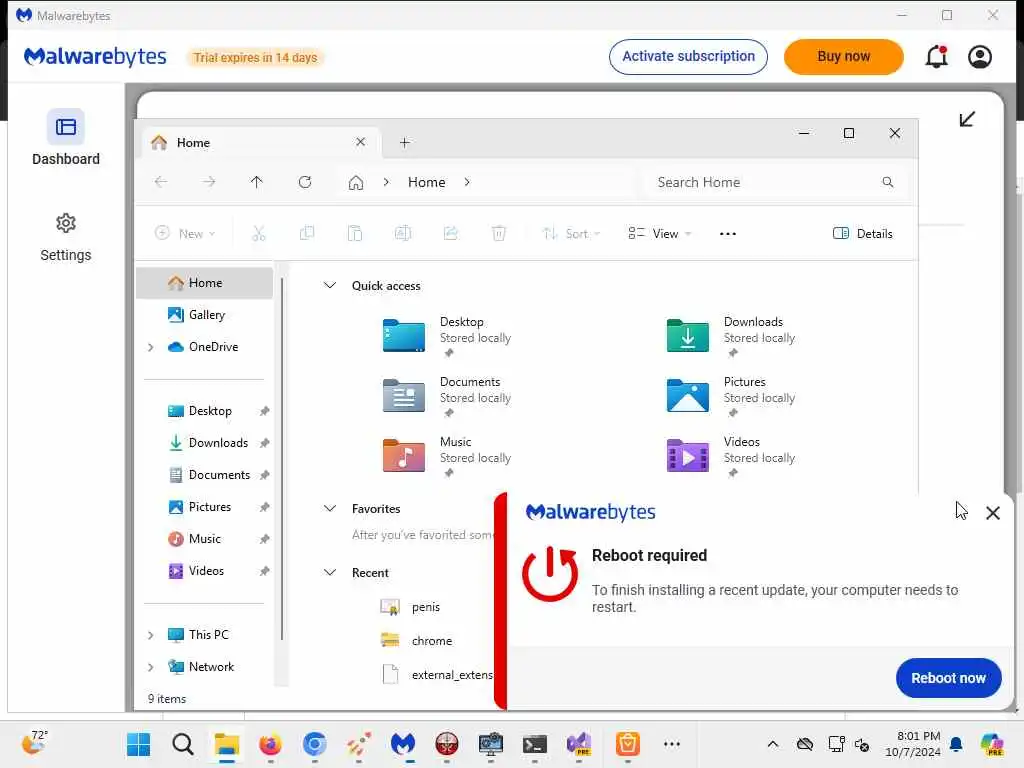Open the Sort dropdown
1024x768 pixels.
571,233
